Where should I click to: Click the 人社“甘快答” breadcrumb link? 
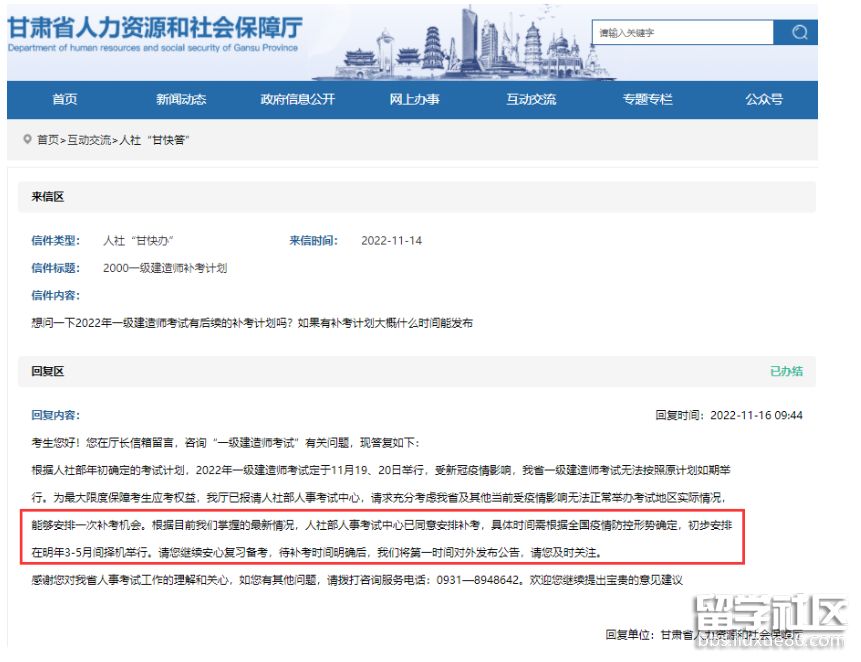[155, 141]
